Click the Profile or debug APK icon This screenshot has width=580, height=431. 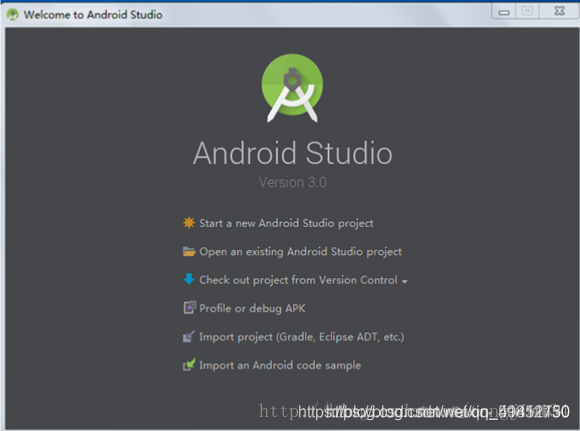click(189, 307)
